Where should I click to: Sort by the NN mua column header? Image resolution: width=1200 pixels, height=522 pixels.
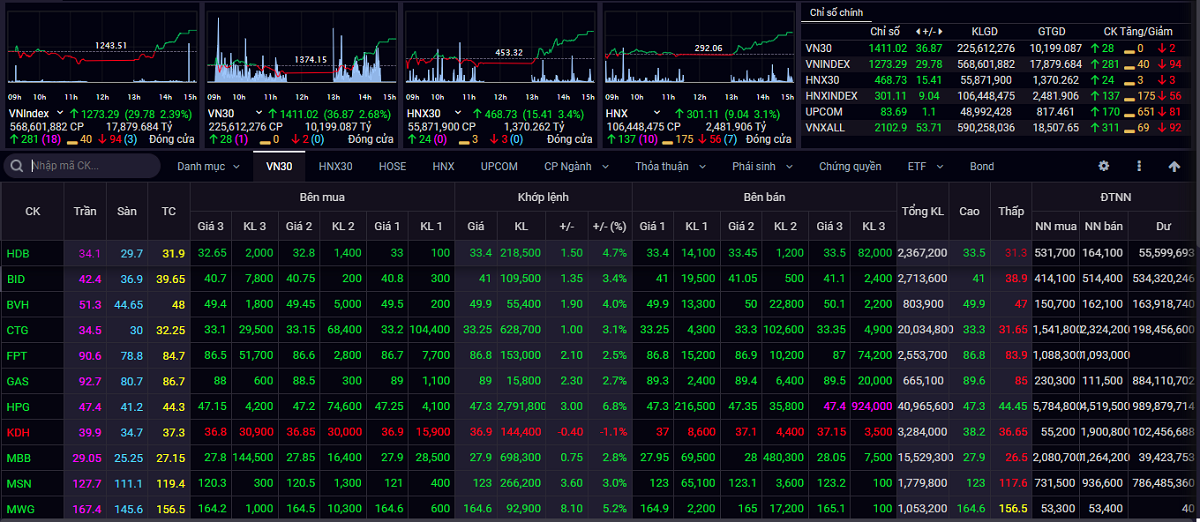point(1056,226)
